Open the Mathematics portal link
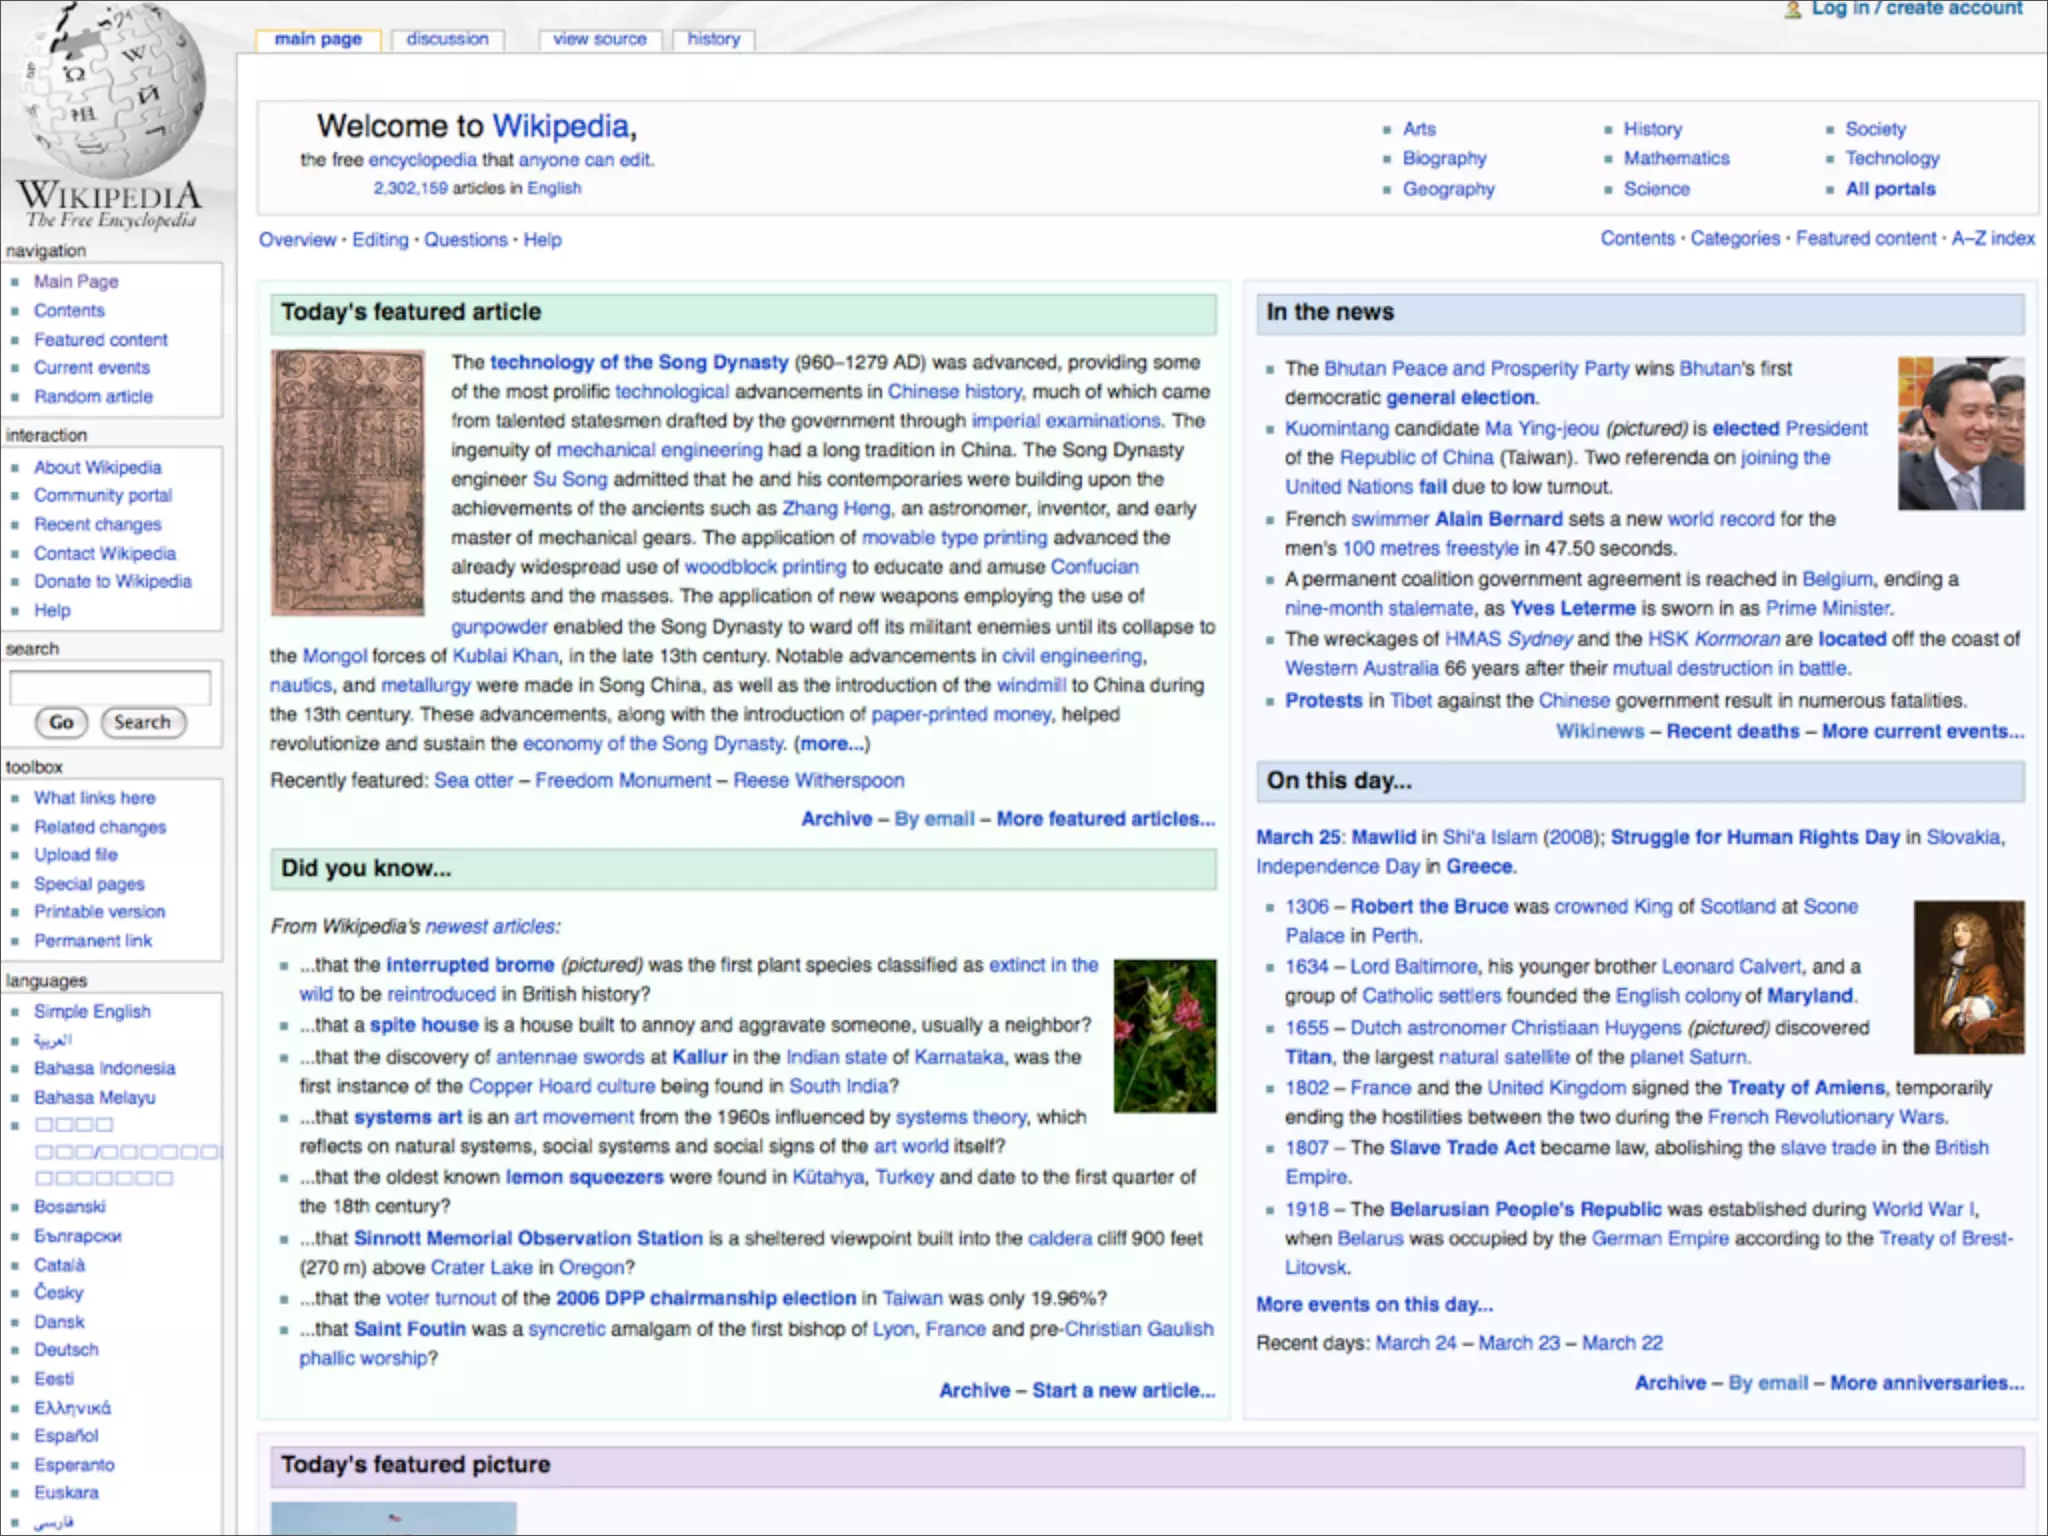Screen dimensions: 2048x1536 (1676, 158)
